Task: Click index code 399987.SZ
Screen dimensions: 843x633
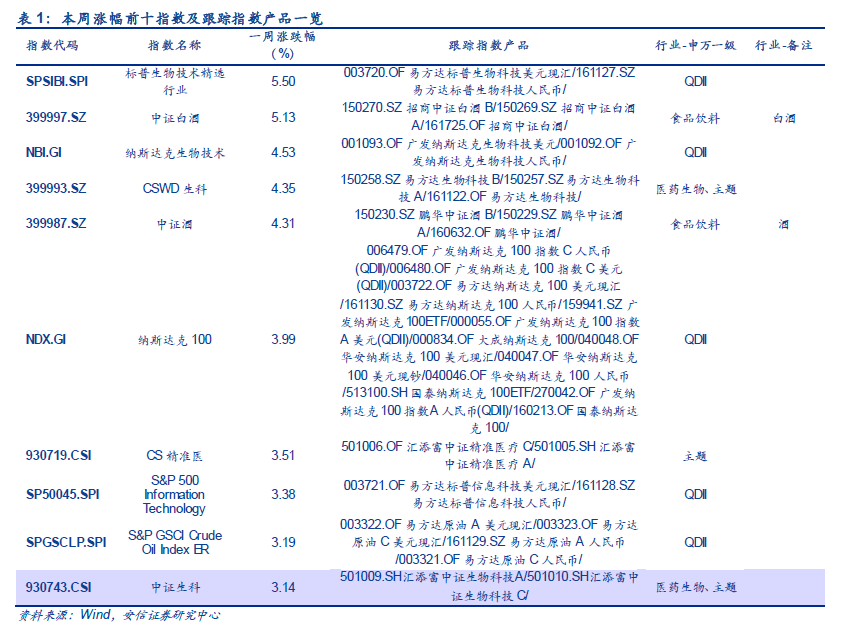Action: point(56,223)
